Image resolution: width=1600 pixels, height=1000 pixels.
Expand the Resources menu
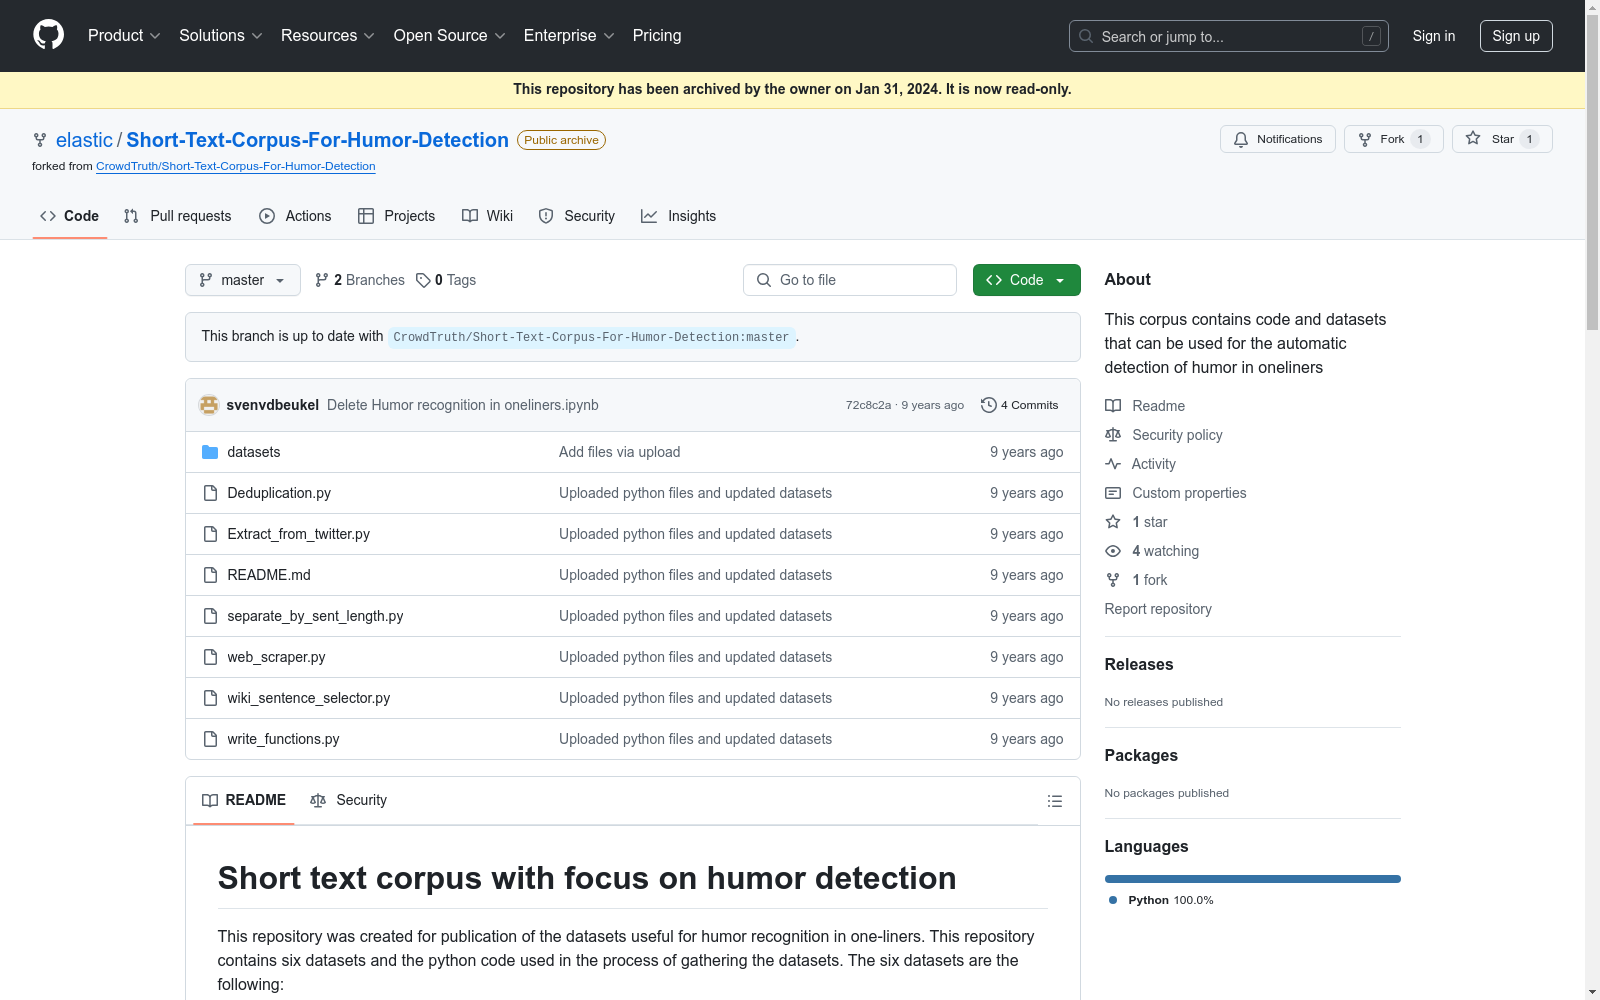click(328, 36)
